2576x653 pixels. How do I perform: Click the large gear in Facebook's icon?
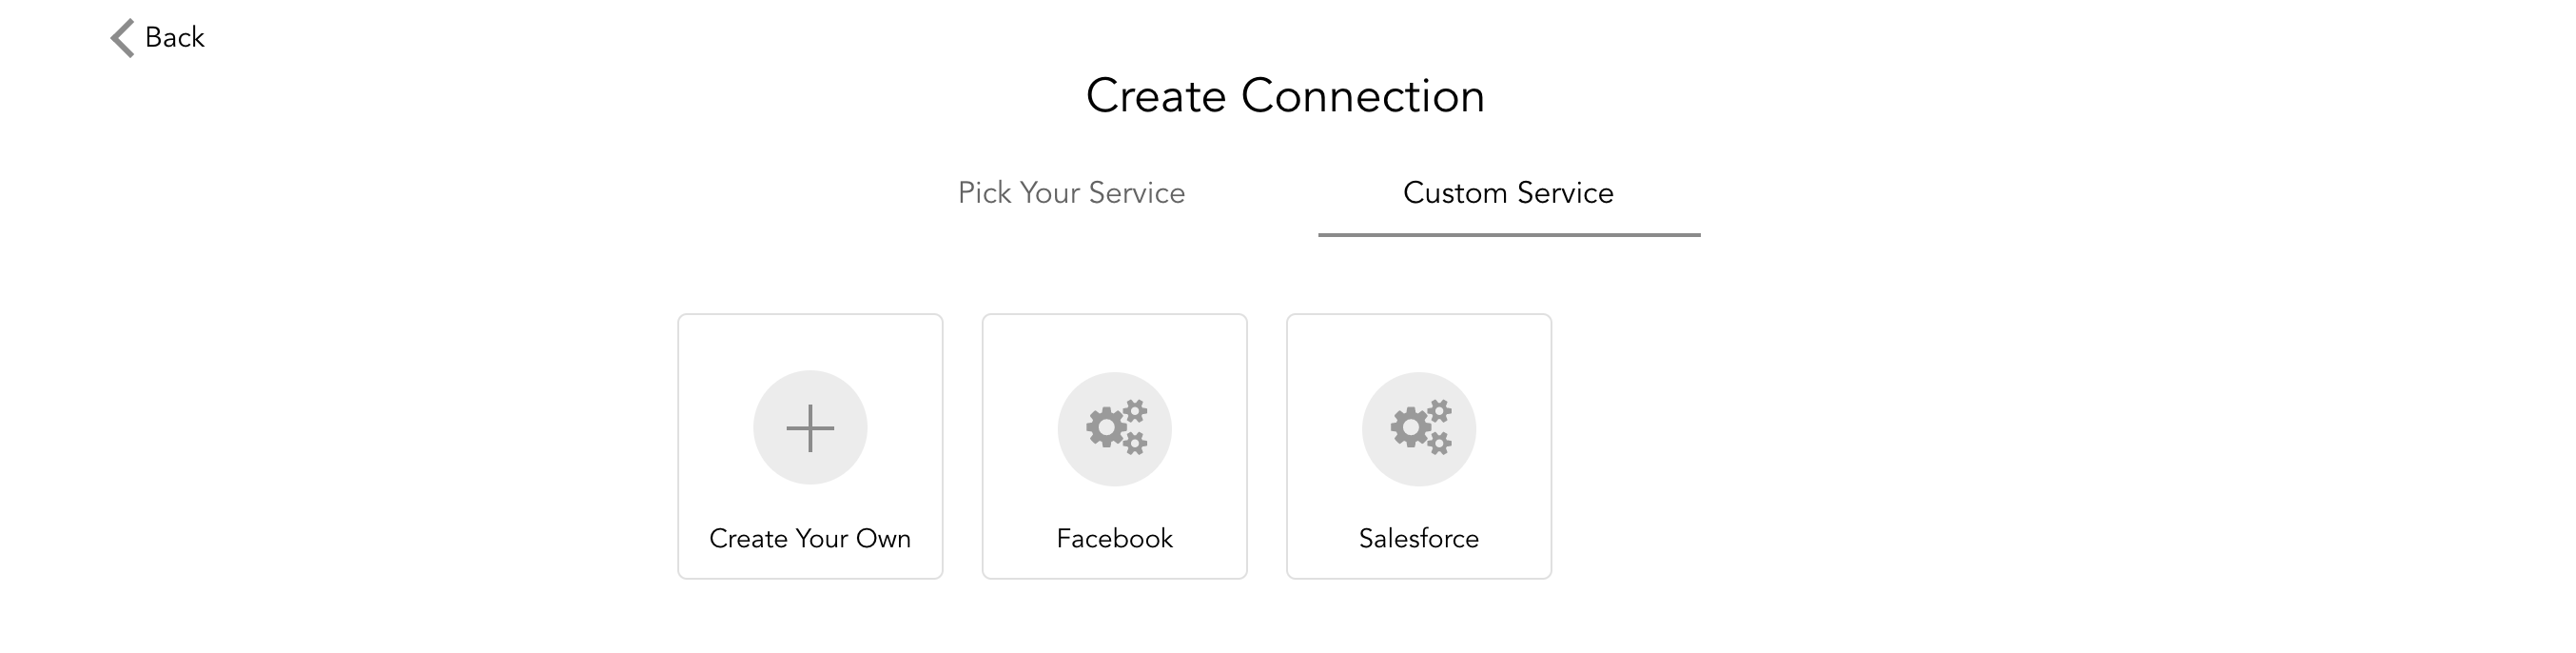[1105, 428]
